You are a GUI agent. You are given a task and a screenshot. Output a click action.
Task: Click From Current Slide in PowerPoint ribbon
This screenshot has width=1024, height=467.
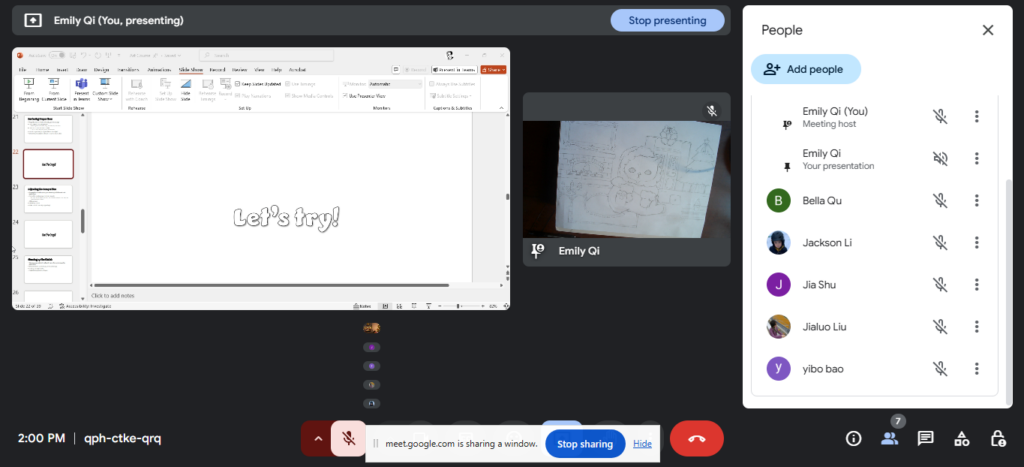click(x=54, y=89)
